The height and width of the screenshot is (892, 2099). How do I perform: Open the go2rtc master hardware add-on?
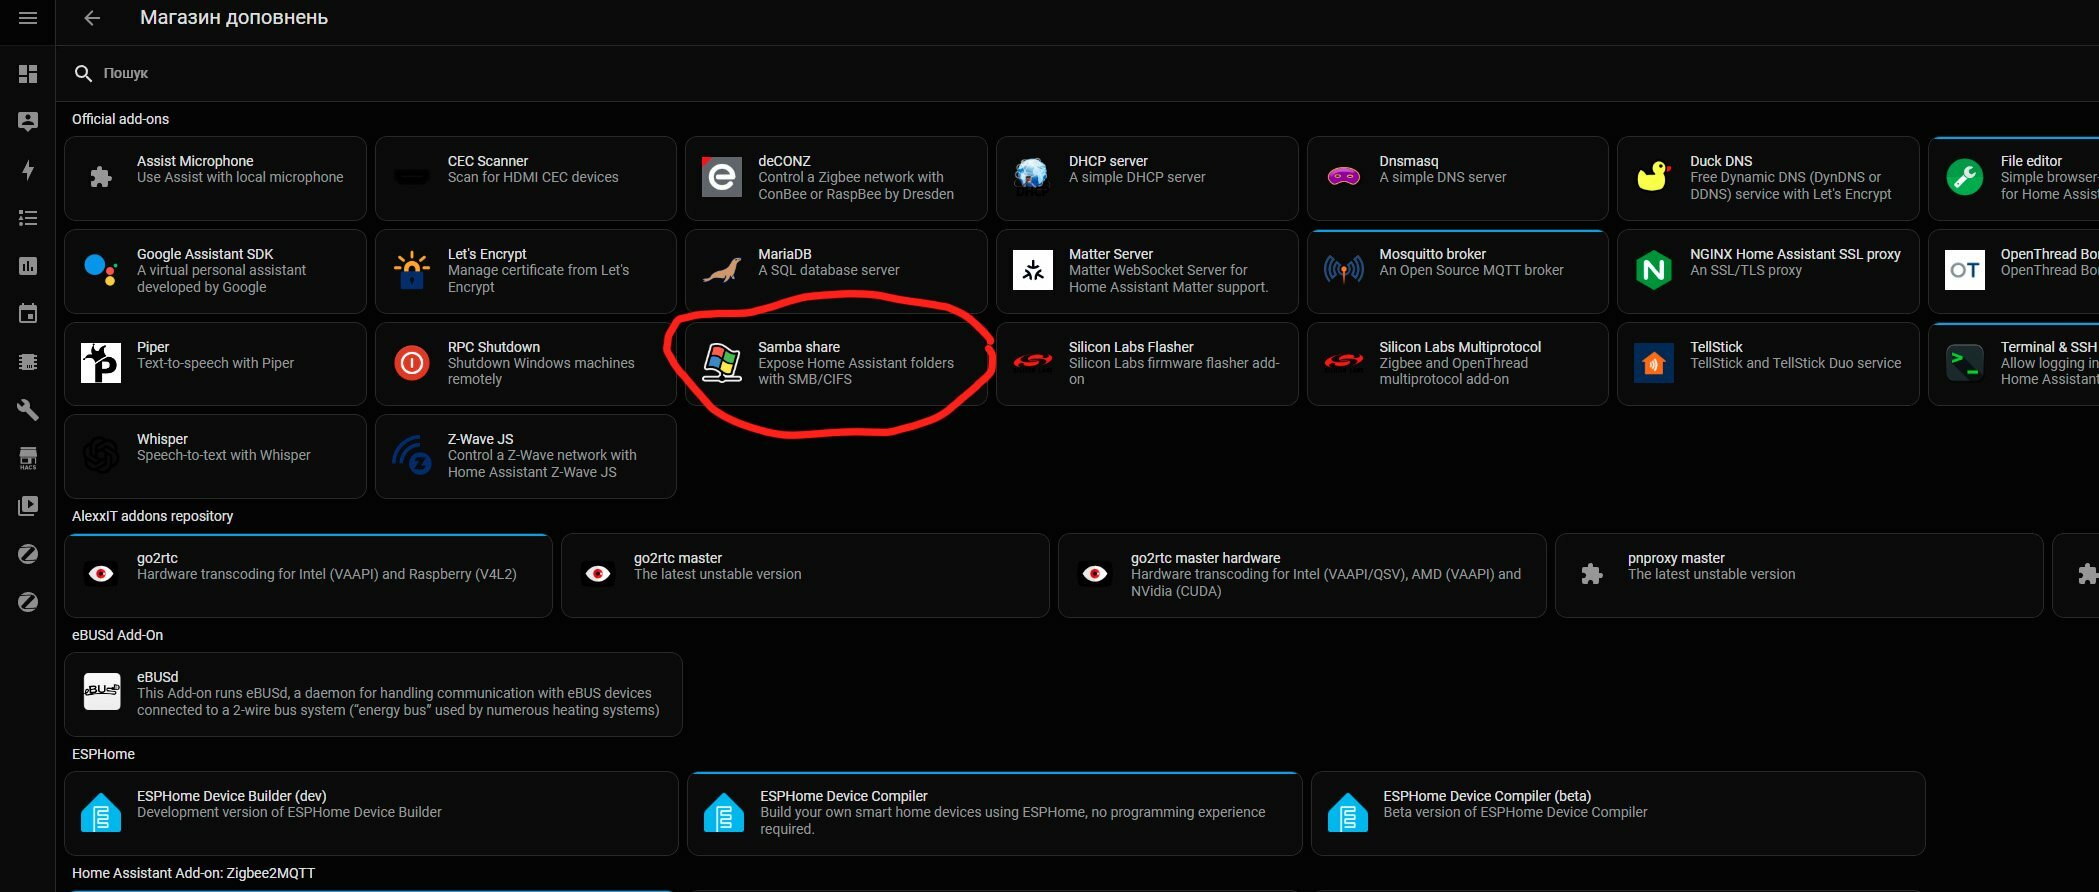click(x=1302, y=575)
